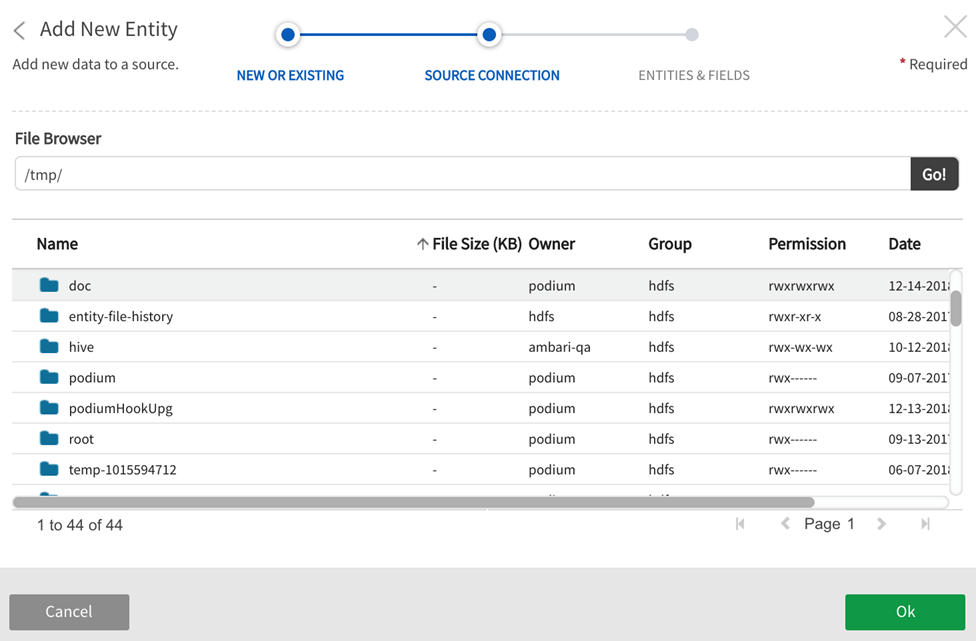
Task: Click the rwxr-xr-x permission cell
Action: tap(795, 316)
